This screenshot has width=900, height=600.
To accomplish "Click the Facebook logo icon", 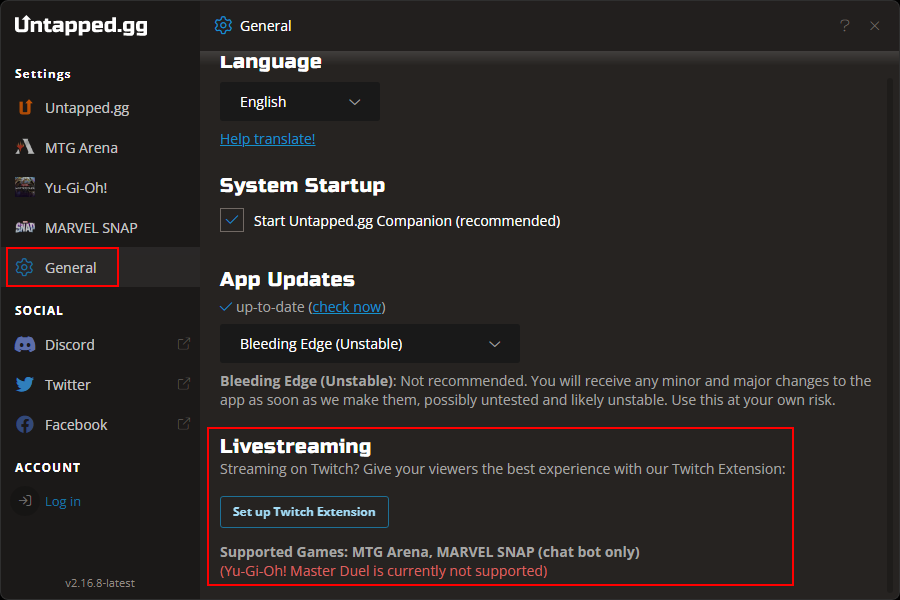I will (x=25, y=425).
